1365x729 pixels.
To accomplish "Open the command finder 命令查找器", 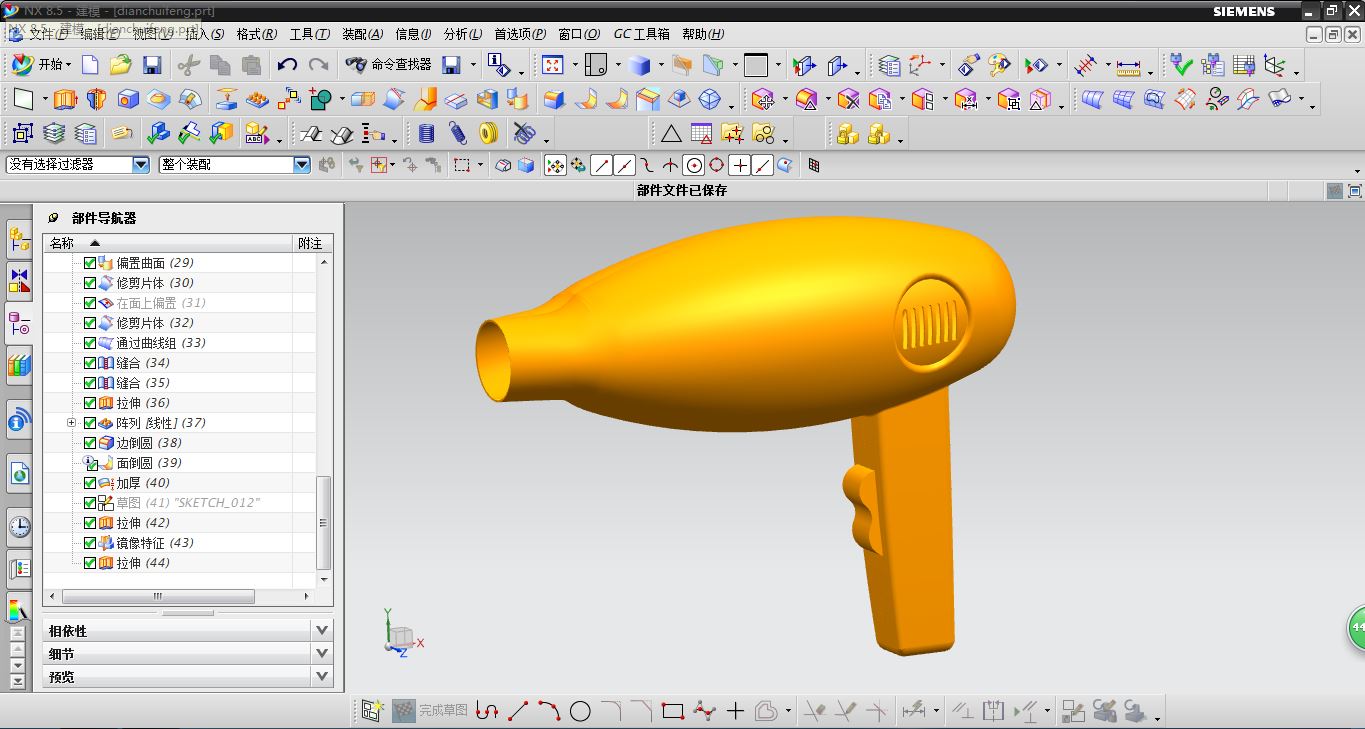I will pyautogui.click(x=388, y=65).
